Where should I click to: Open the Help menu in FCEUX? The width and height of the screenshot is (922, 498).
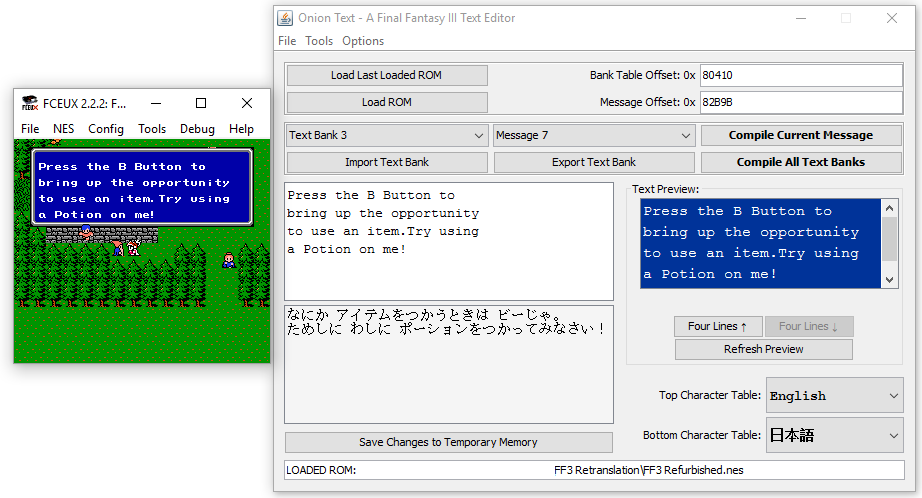click(x=241, y=129)
